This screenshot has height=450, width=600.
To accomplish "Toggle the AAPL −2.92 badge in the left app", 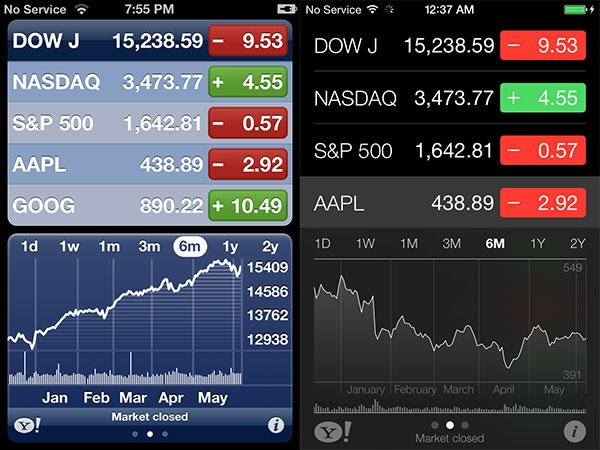I will (x=248, y=164).
